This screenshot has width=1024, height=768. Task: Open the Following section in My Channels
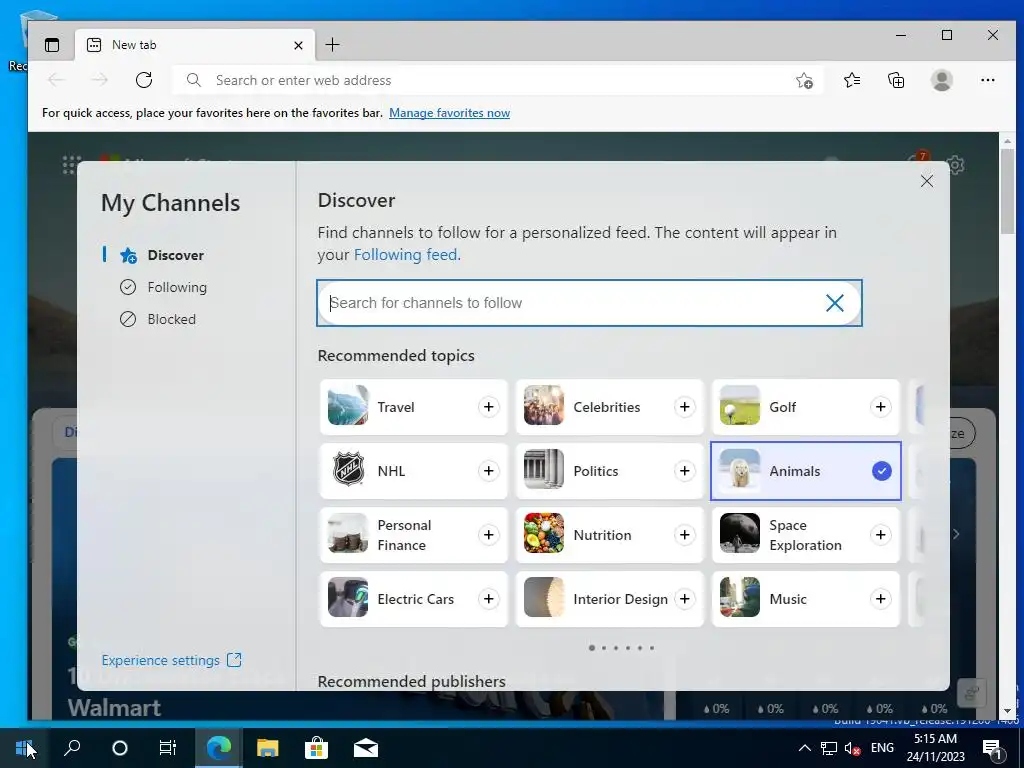tap(176, 287)
